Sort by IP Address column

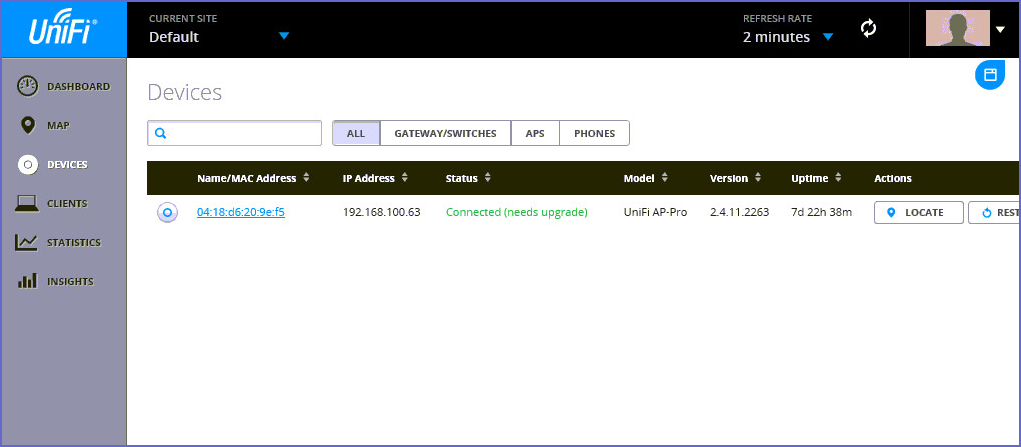(375, 178)
